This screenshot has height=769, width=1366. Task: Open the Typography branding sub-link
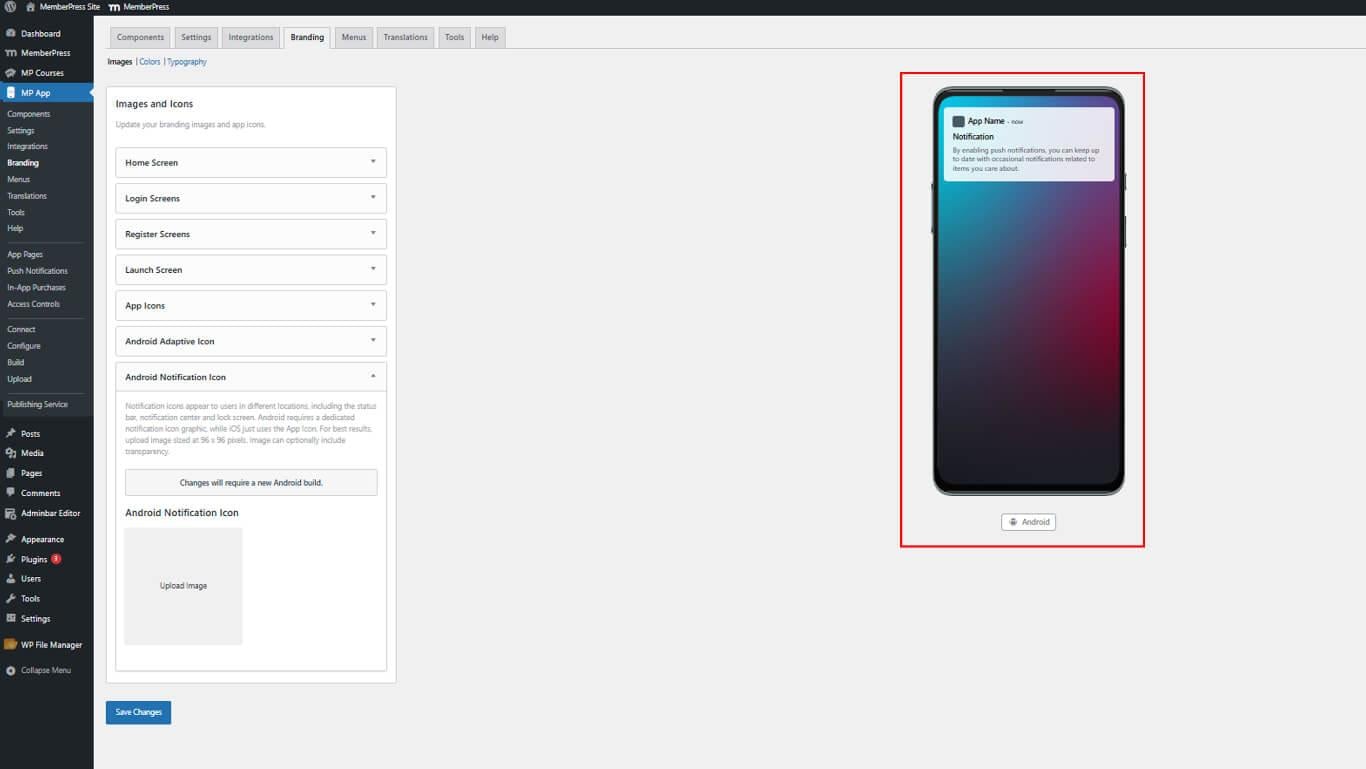pos(187,62)
